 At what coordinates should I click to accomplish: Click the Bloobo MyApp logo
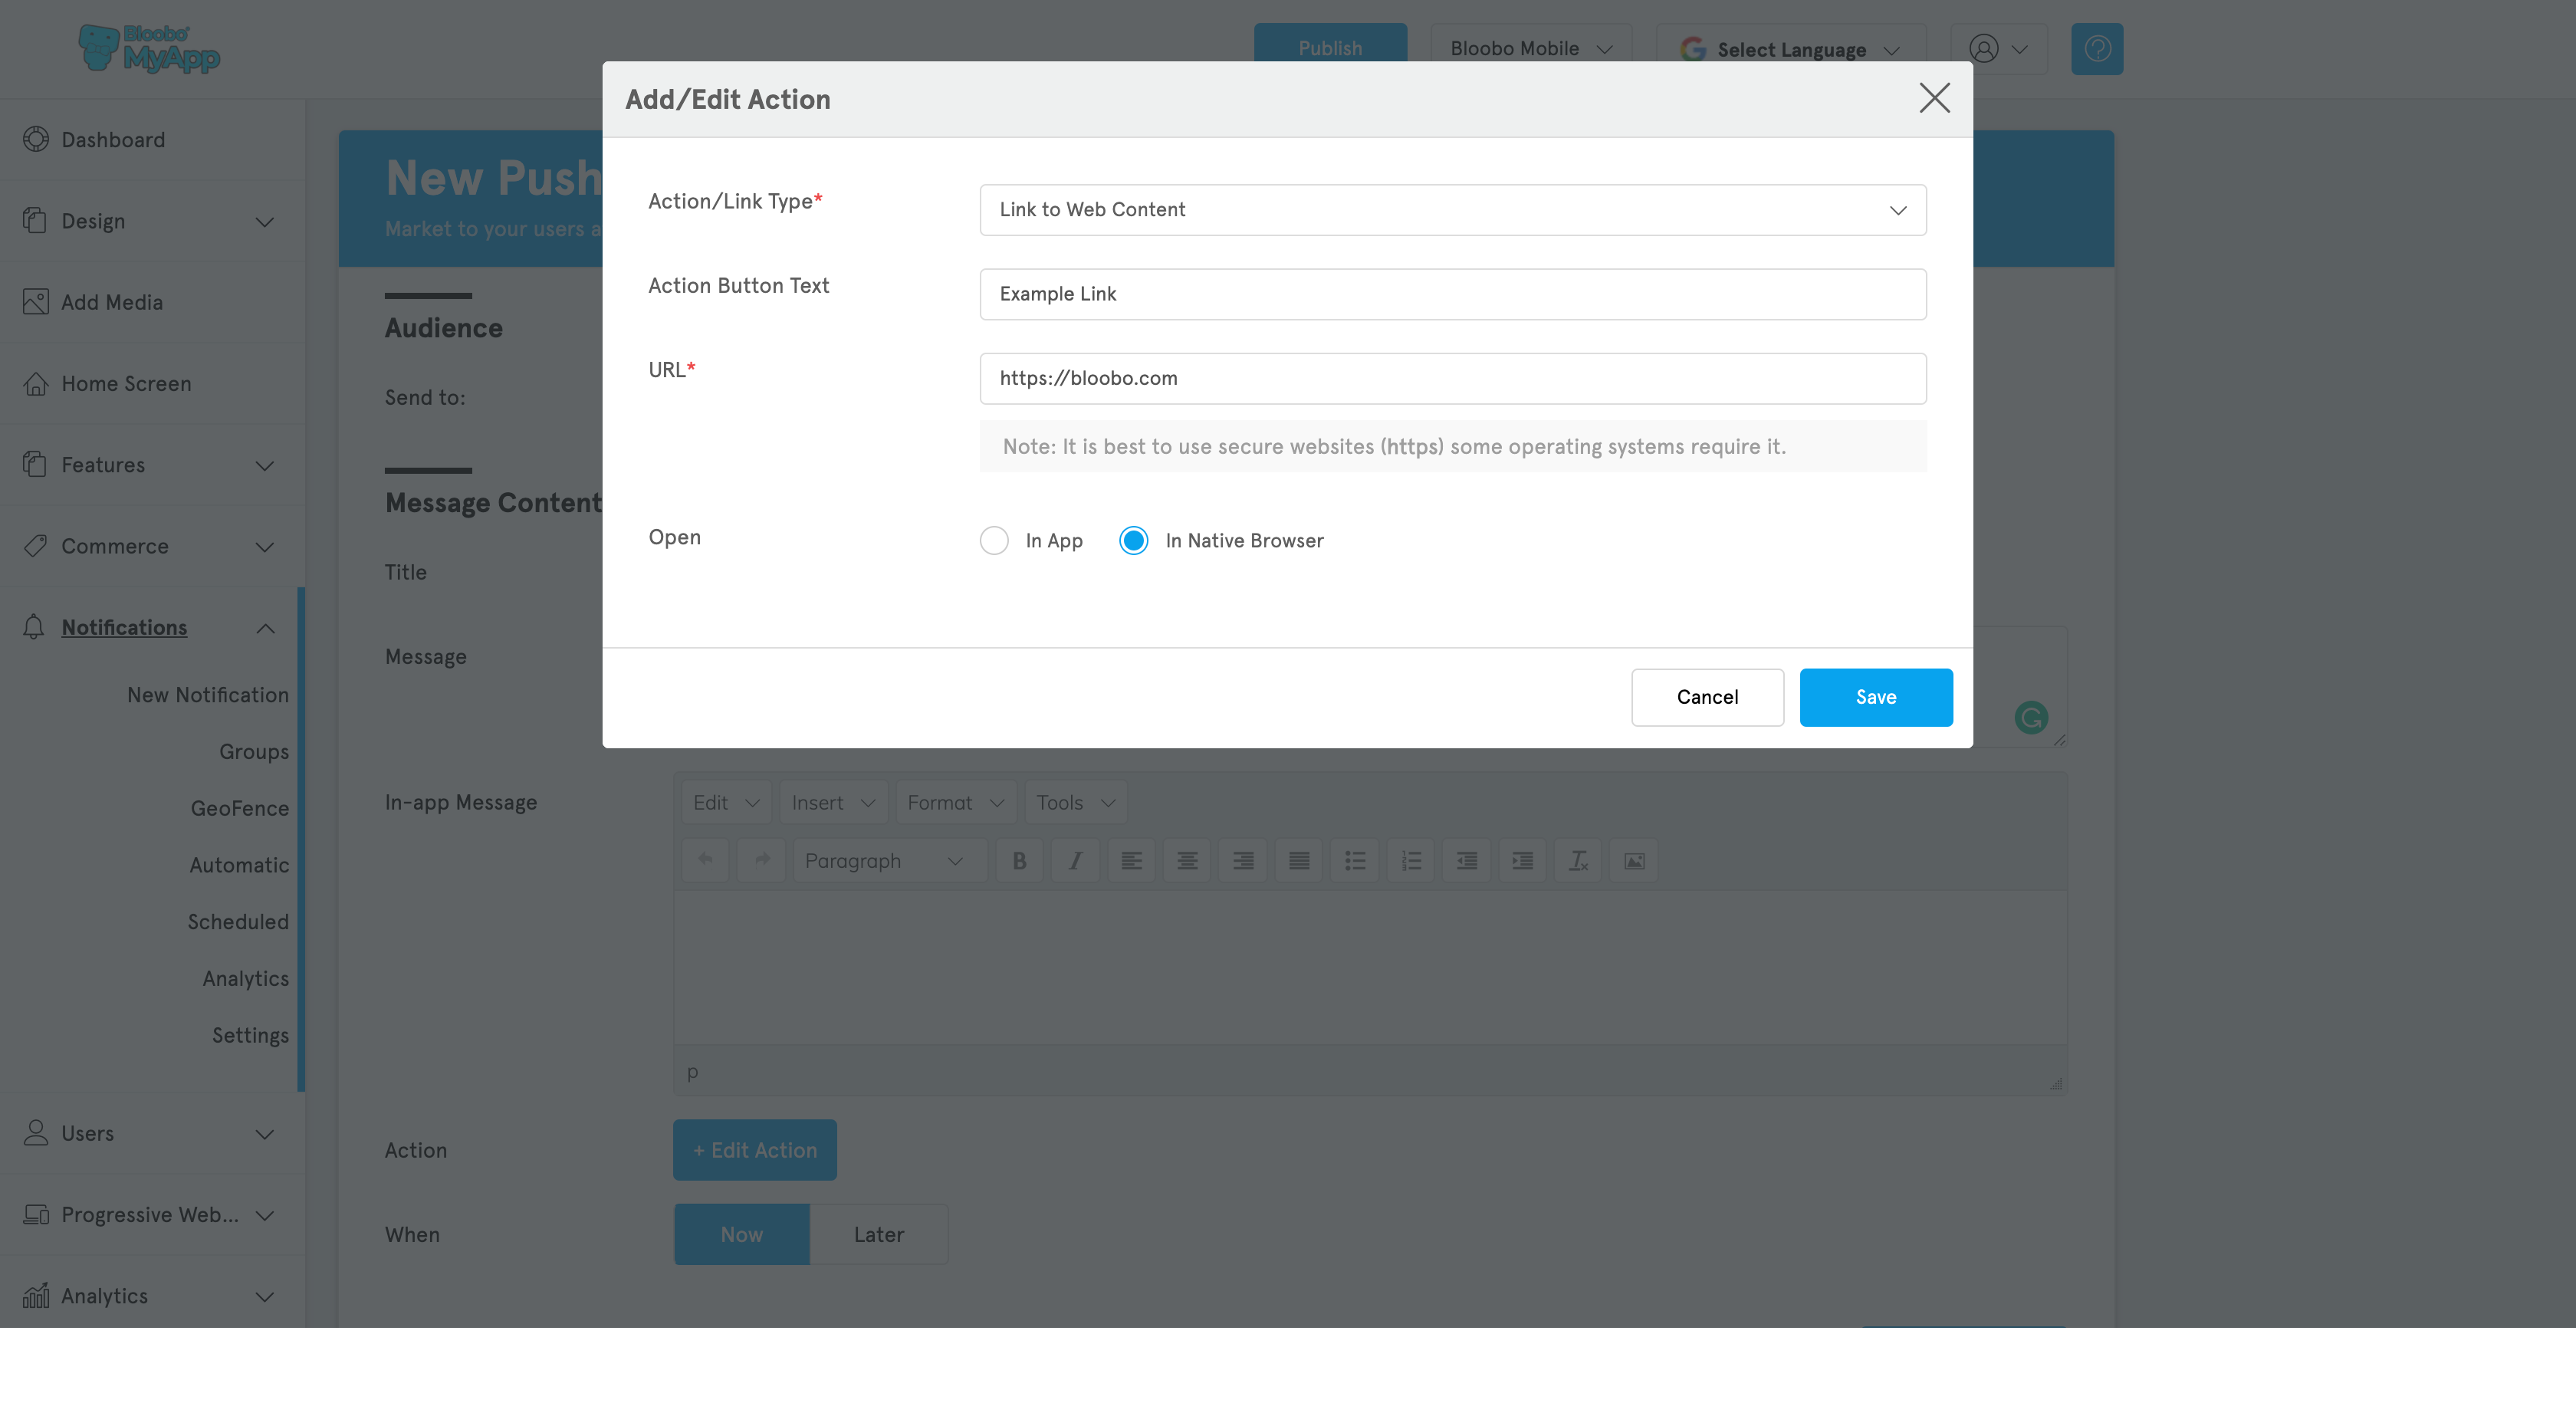(149, 48)
